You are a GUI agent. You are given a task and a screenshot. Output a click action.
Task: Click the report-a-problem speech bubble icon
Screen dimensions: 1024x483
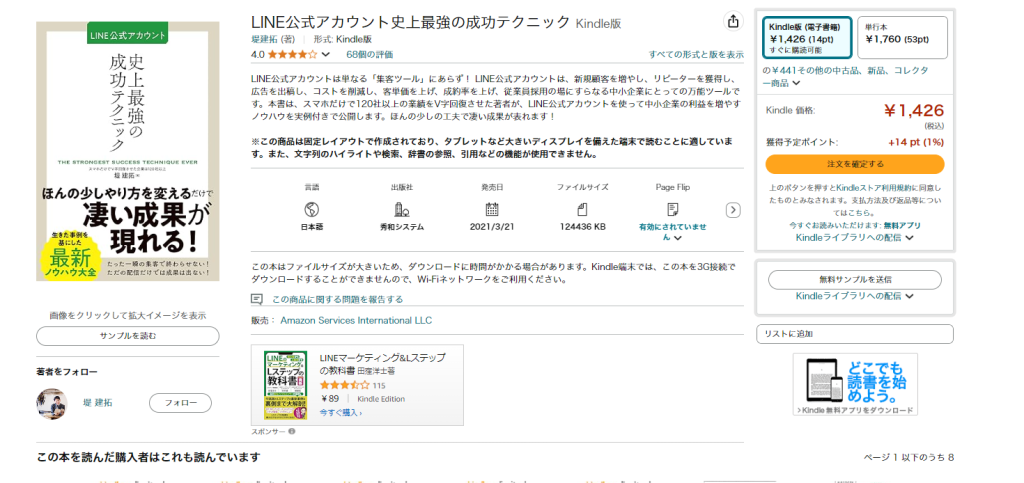pyautogui.click(x=258, y=299)
